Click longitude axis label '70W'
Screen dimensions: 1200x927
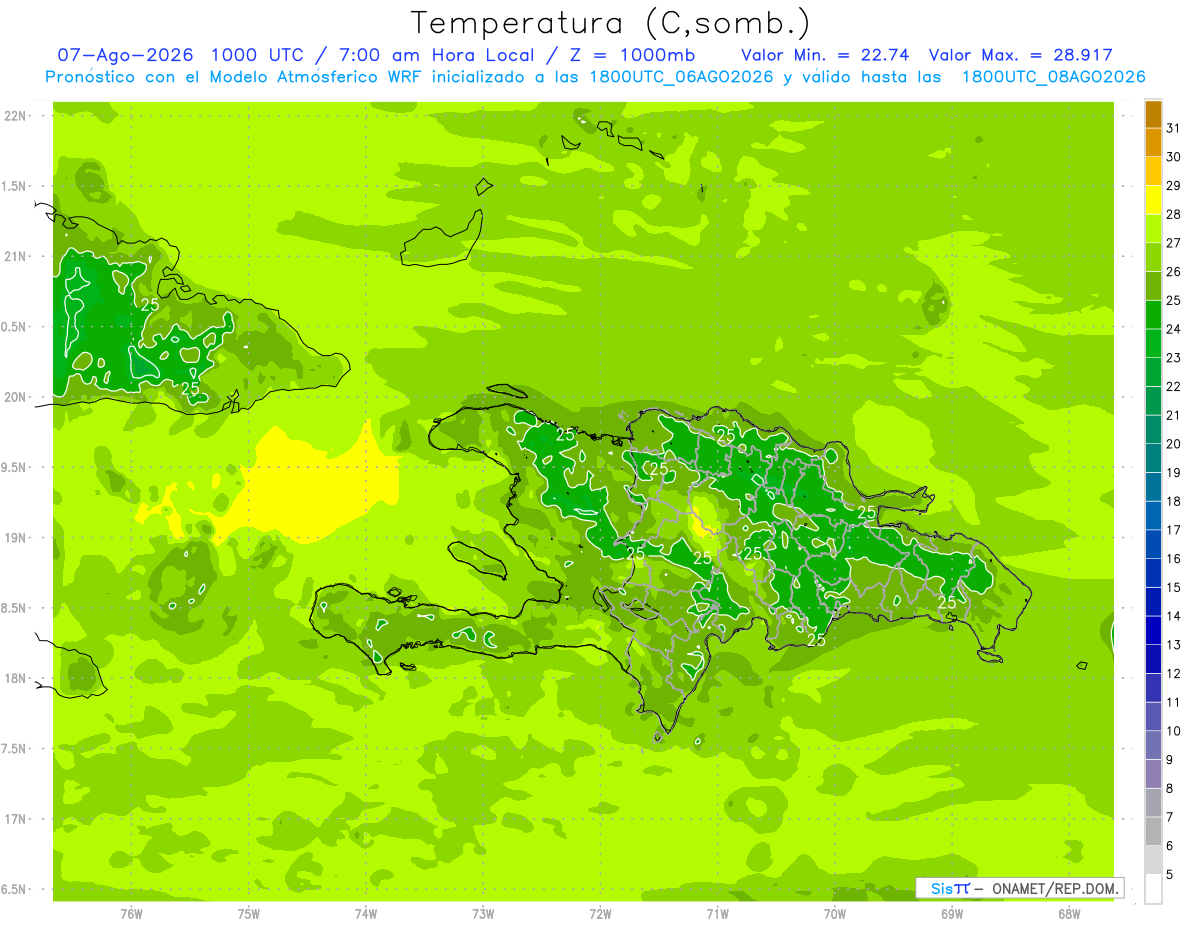(x=835, y=913)
